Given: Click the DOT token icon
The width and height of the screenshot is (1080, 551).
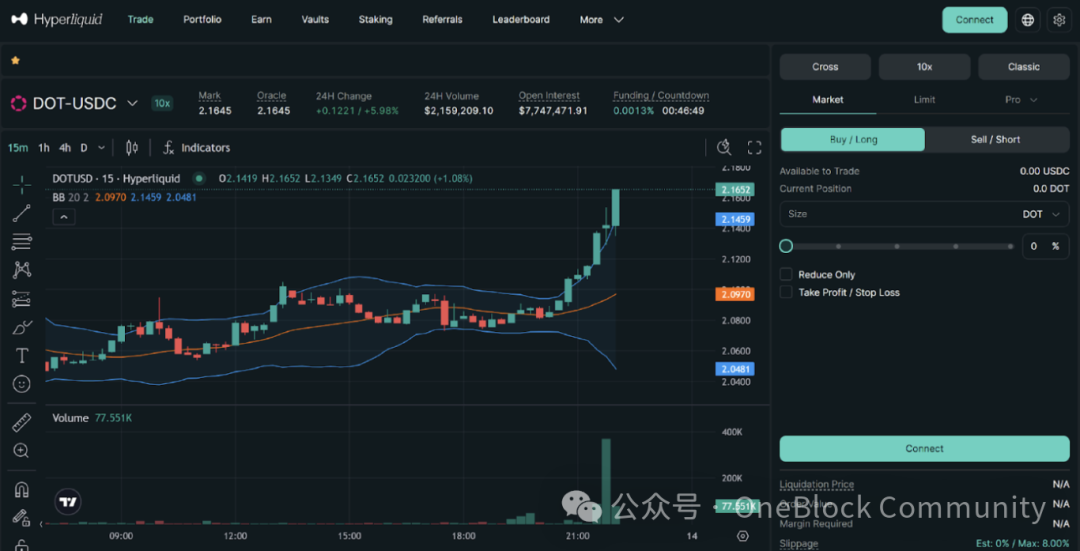Looking at the screenshot, I should pos(18,104).
